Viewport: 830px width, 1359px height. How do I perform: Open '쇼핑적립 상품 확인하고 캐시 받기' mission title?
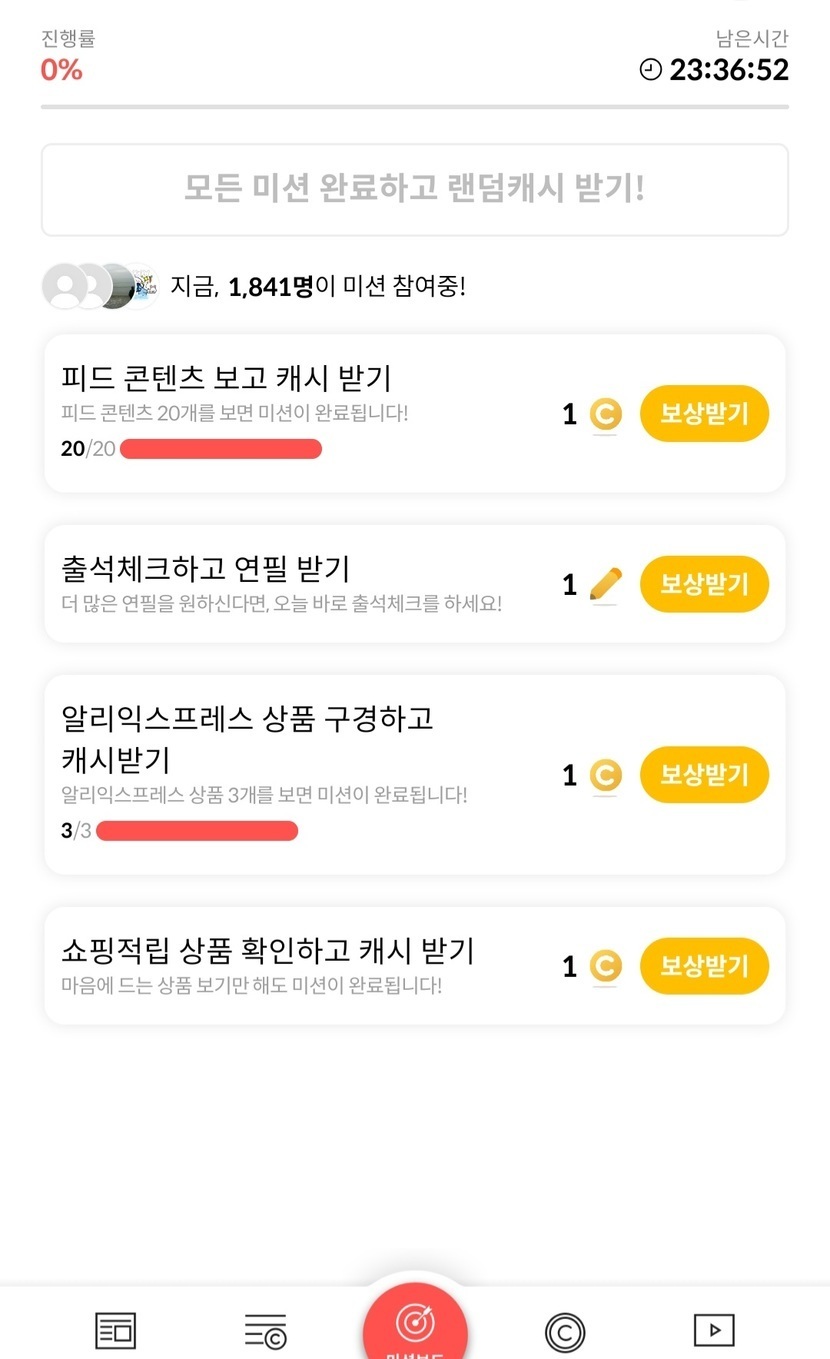click(x=268, y=951)
